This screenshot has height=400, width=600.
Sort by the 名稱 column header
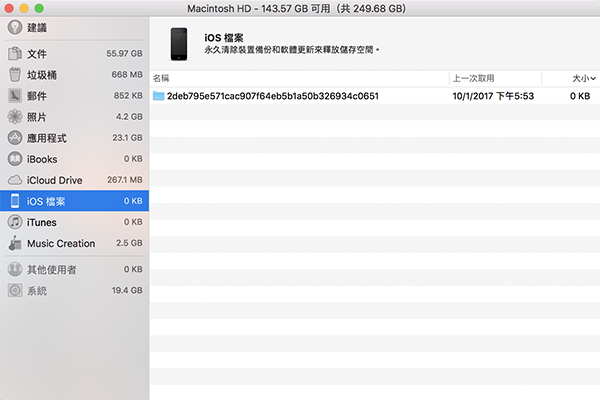pos(161,78)
